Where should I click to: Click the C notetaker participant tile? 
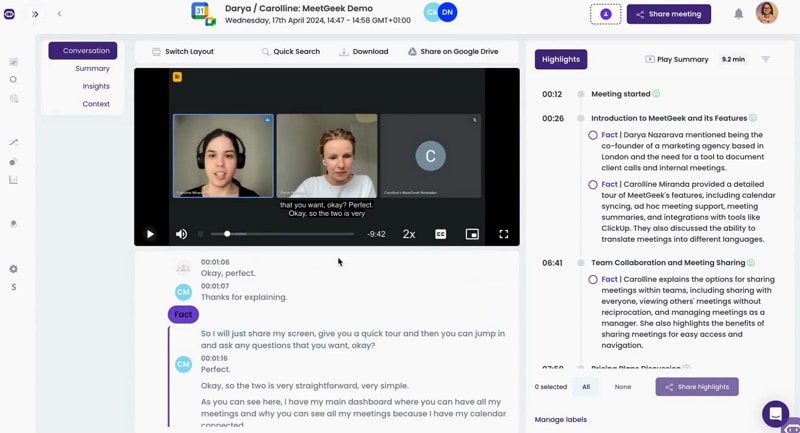430,156
